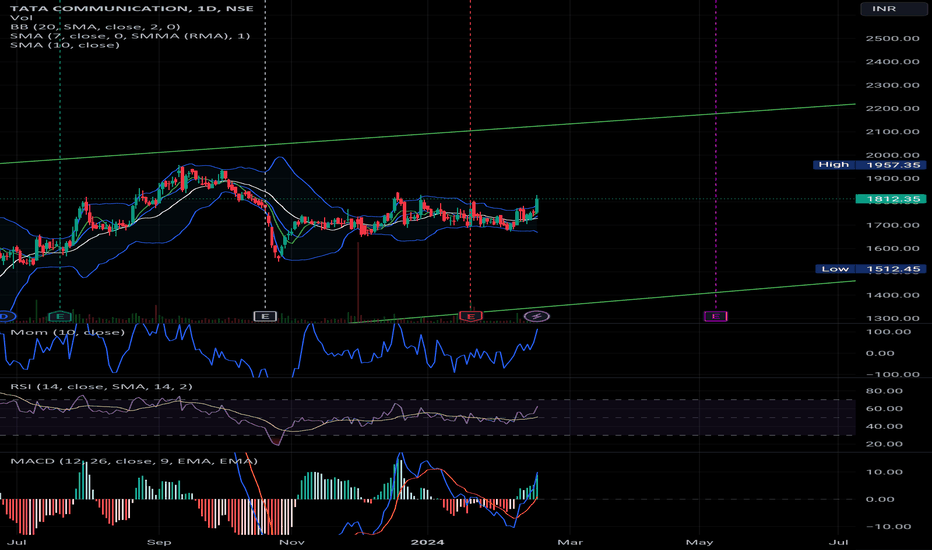Click the 2300.00 price axis value

tap(893, 85)
